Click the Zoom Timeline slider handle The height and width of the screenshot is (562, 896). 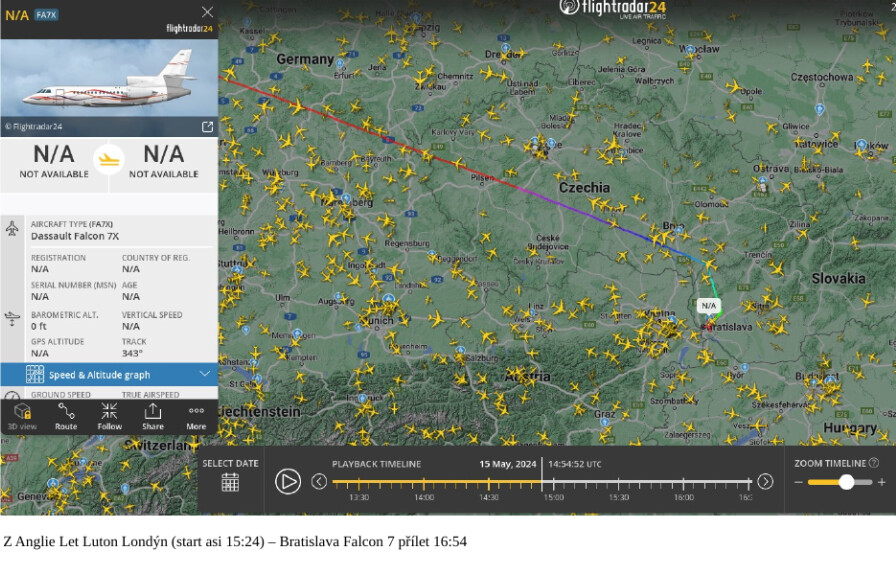pos(847,482)
